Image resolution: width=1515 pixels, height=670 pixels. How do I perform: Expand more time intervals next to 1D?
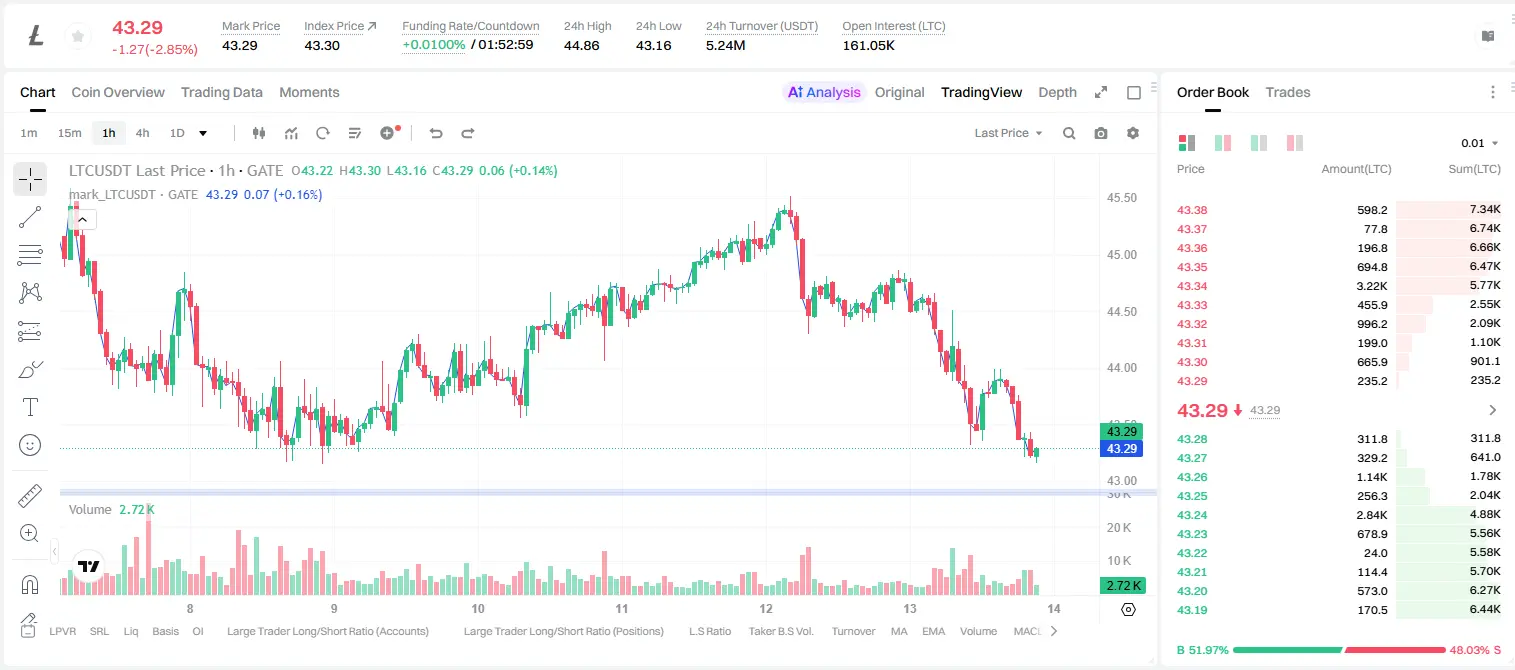(204, 133)
